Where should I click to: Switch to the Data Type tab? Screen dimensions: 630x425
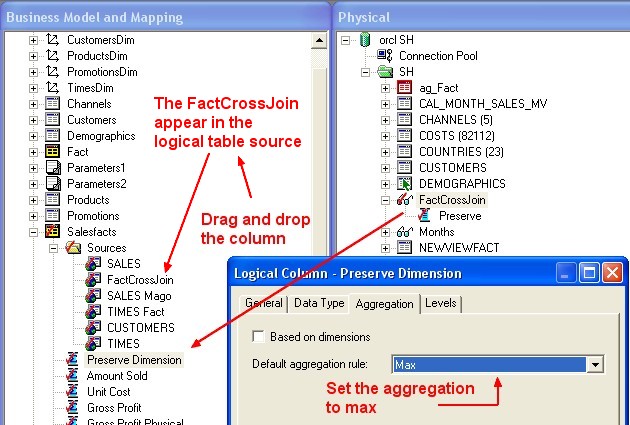[x=319, y=303]
